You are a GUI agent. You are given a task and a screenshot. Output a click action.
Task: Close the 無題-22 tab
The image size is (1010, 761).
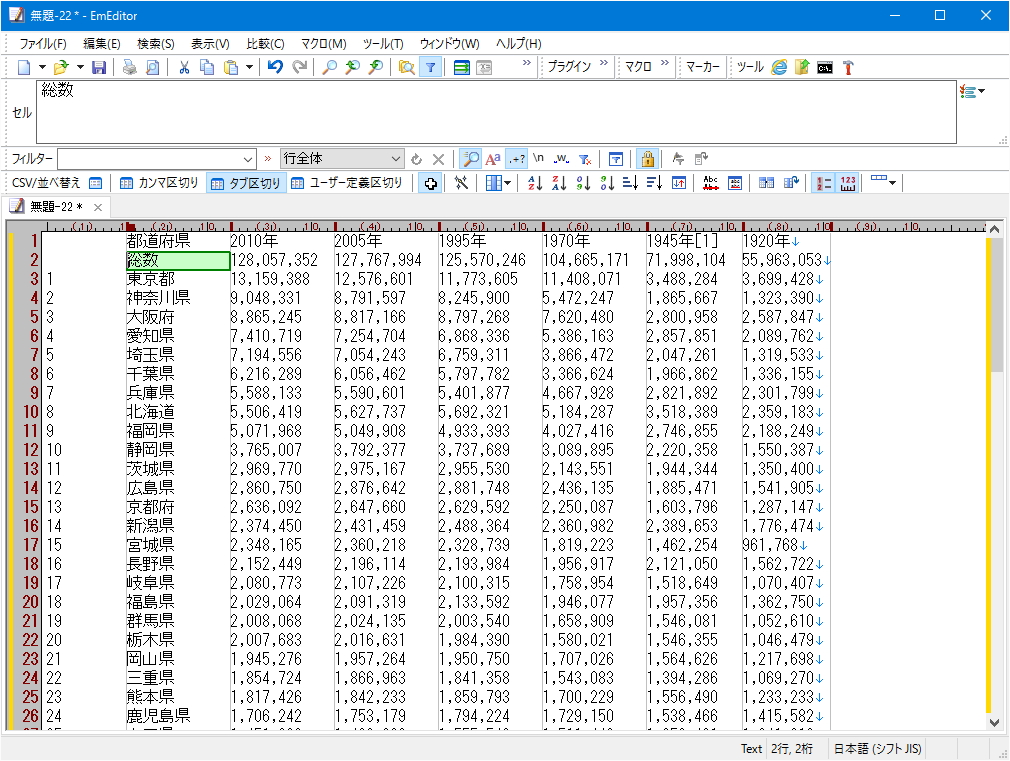(x=98, y=207)
